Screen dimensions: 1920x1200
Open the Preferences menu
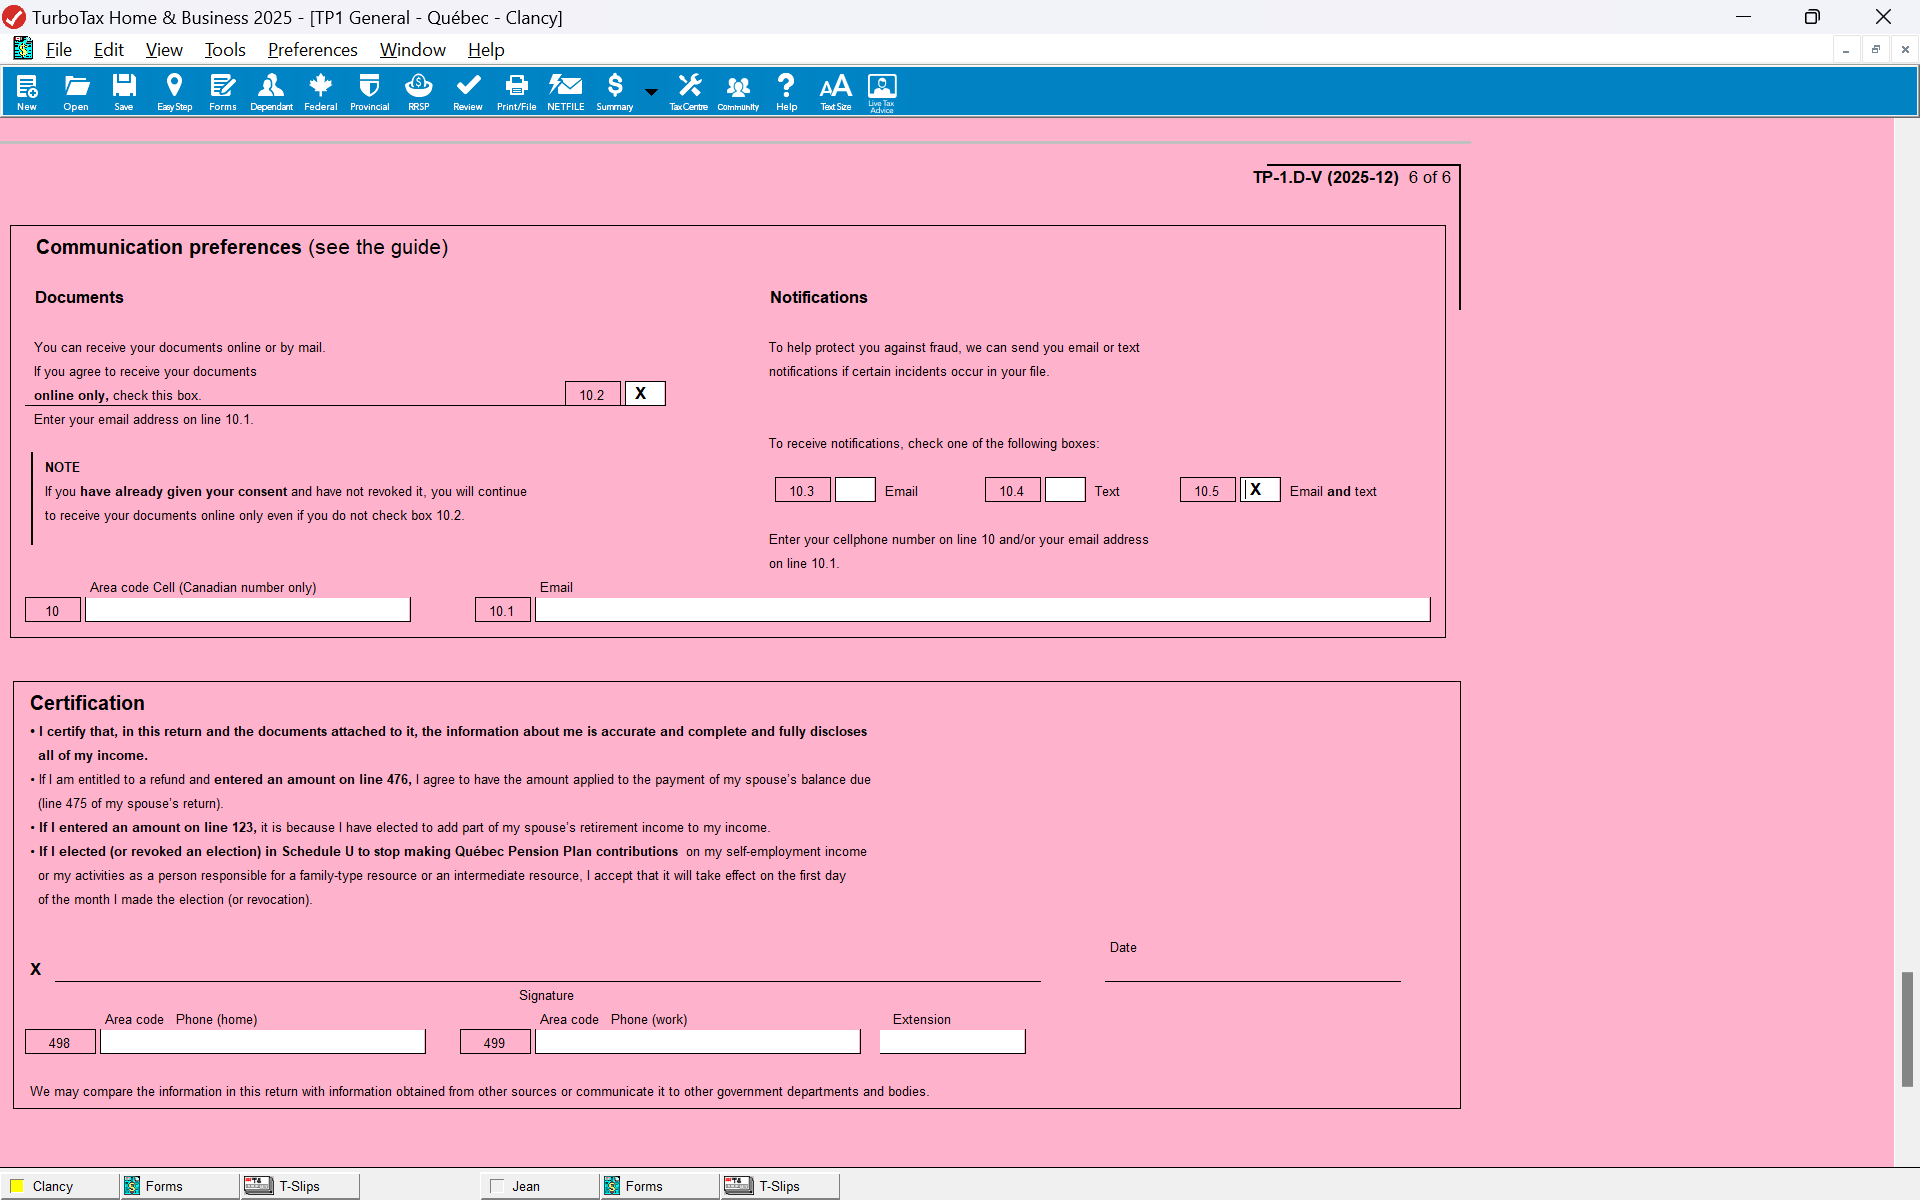312,50
